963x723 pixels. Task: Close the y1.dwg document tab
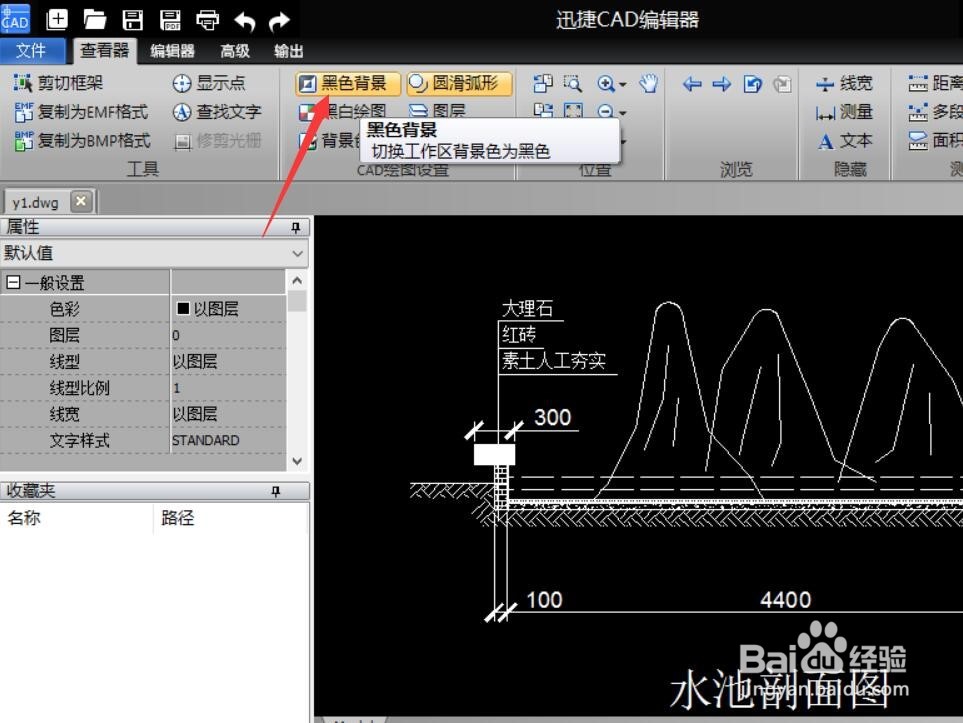(81, 200)
